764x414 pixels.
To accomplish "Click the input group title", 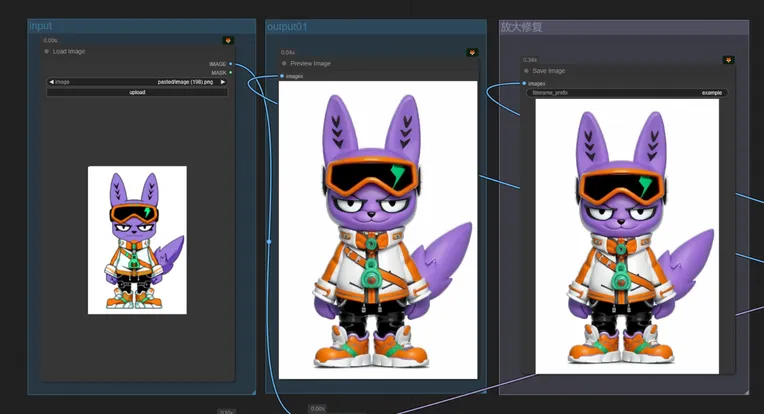I will [40, 26].
